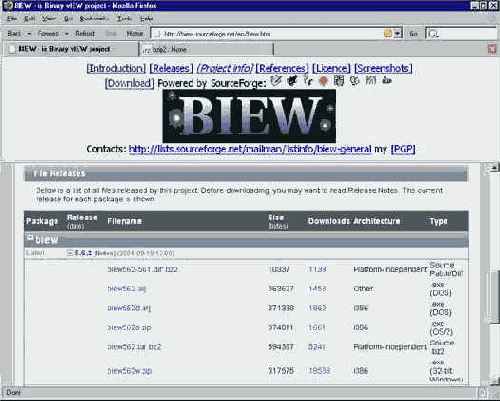Open the Back history dropdown arrow
Viewport: 500px width, 401px height.
[29, 34]
